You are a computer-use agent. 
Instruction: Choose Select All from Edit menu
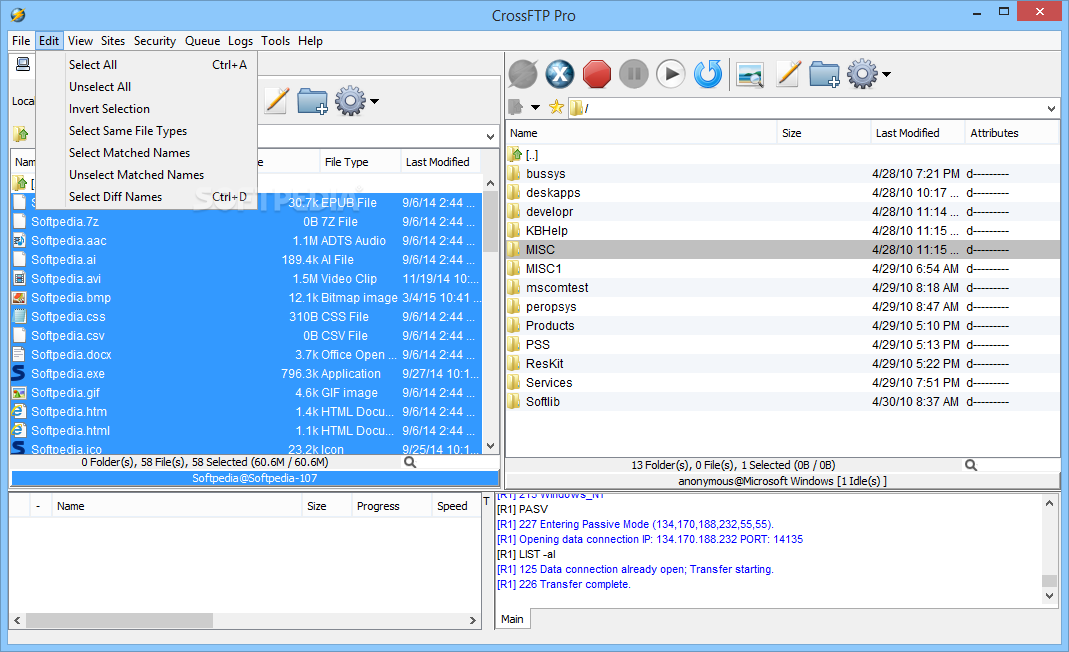tap(147, 65)
